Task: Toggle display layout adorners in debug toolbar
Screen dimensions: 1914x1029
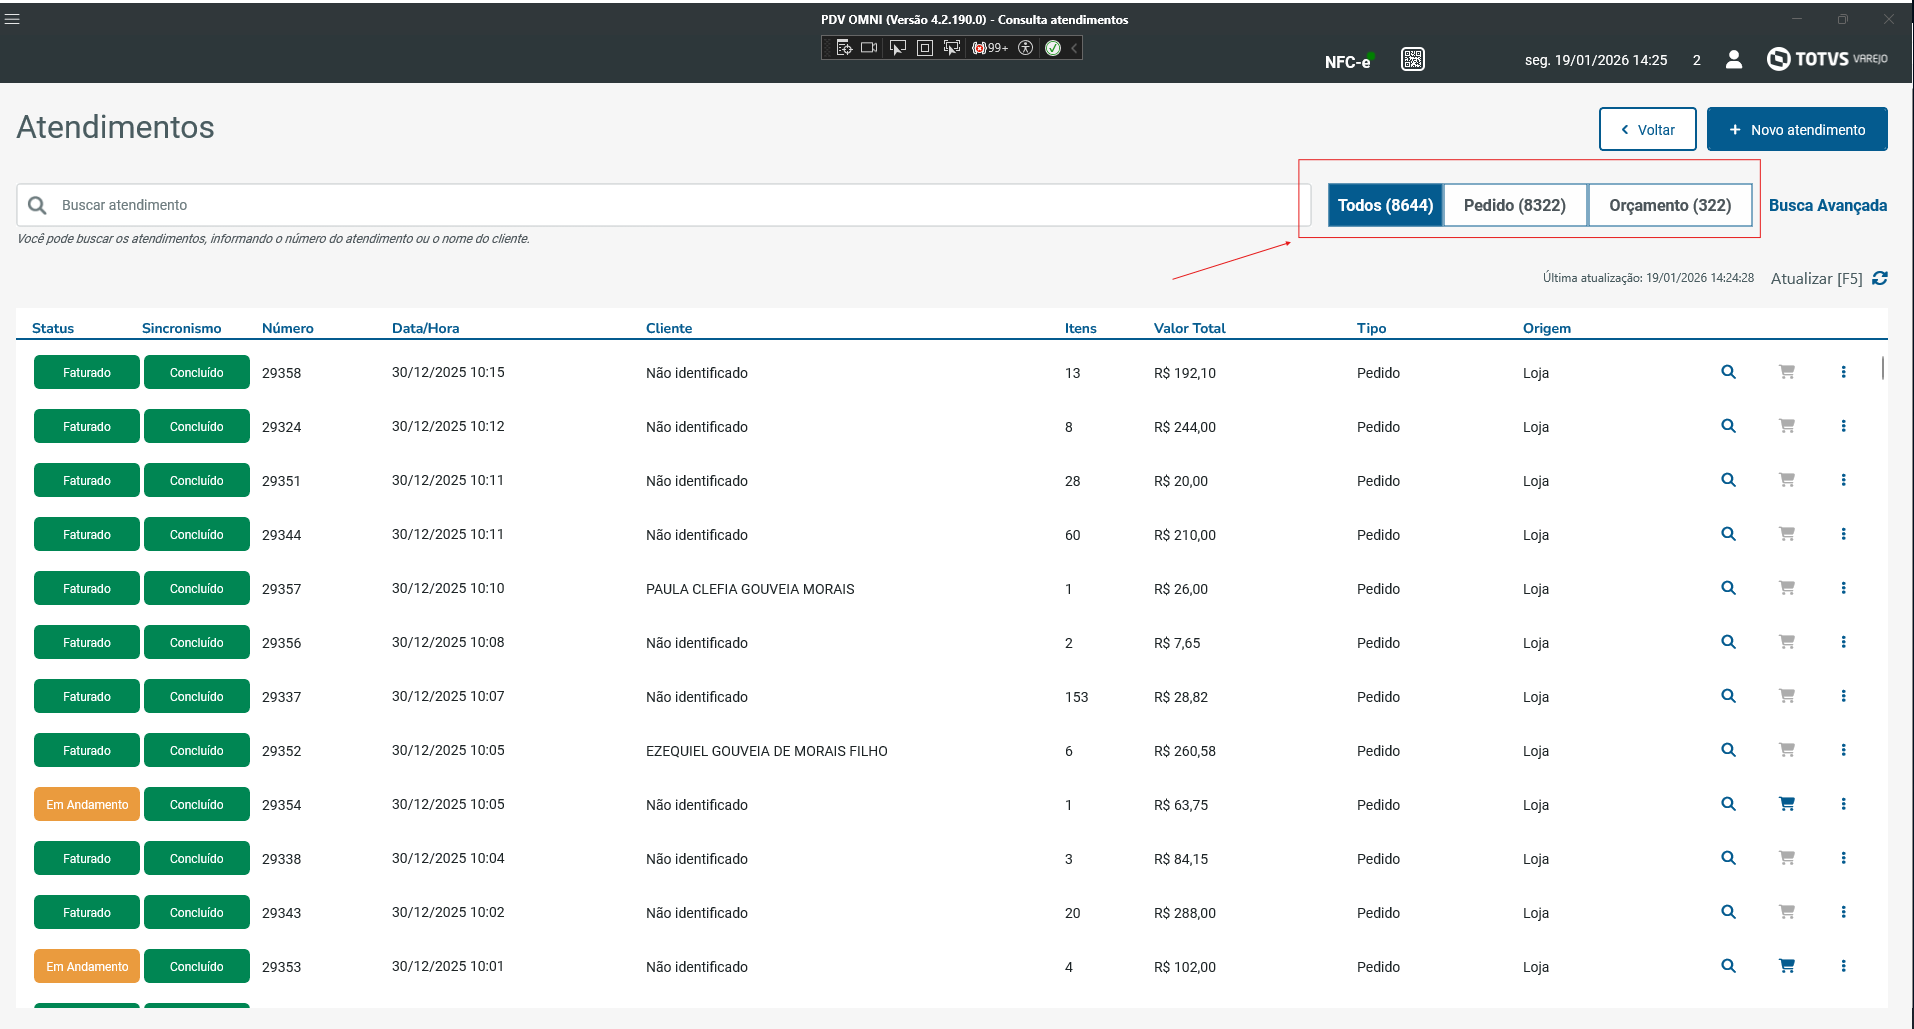Action: pos(925,48)
